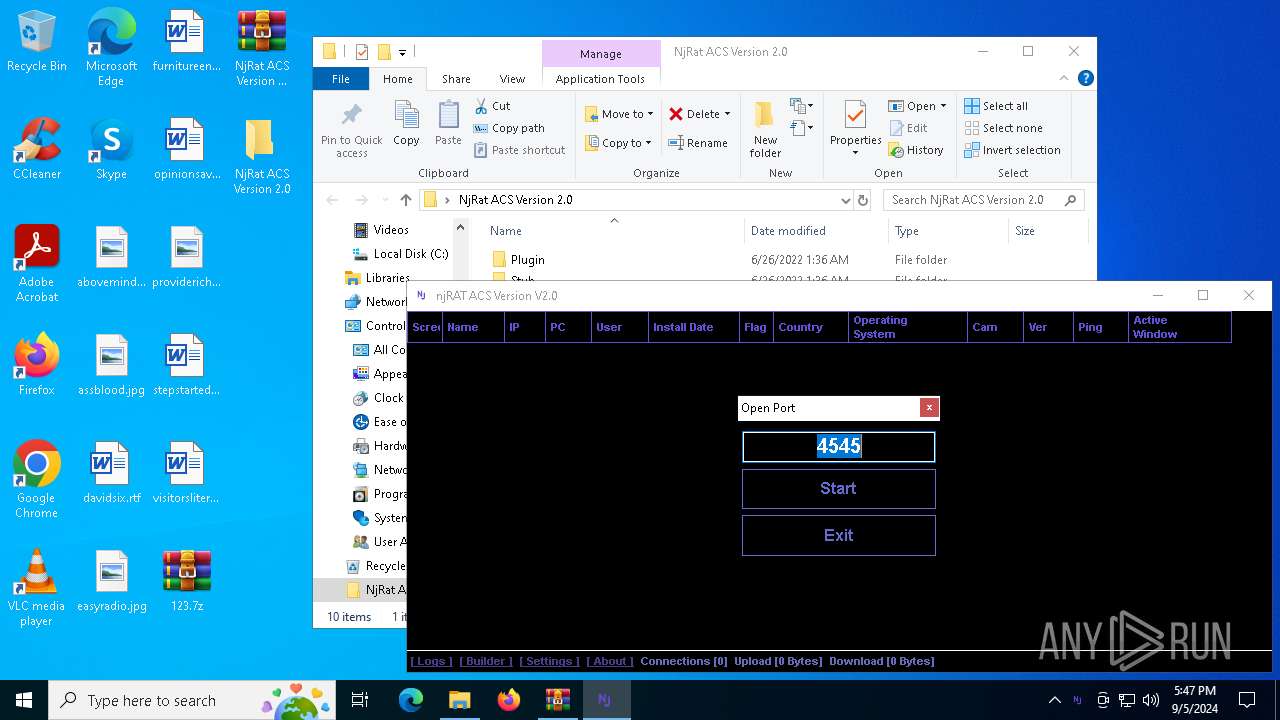Screen dimensions: 1280x720
Task: Click Invert selection in ribbon
Action: point(1012,150)
